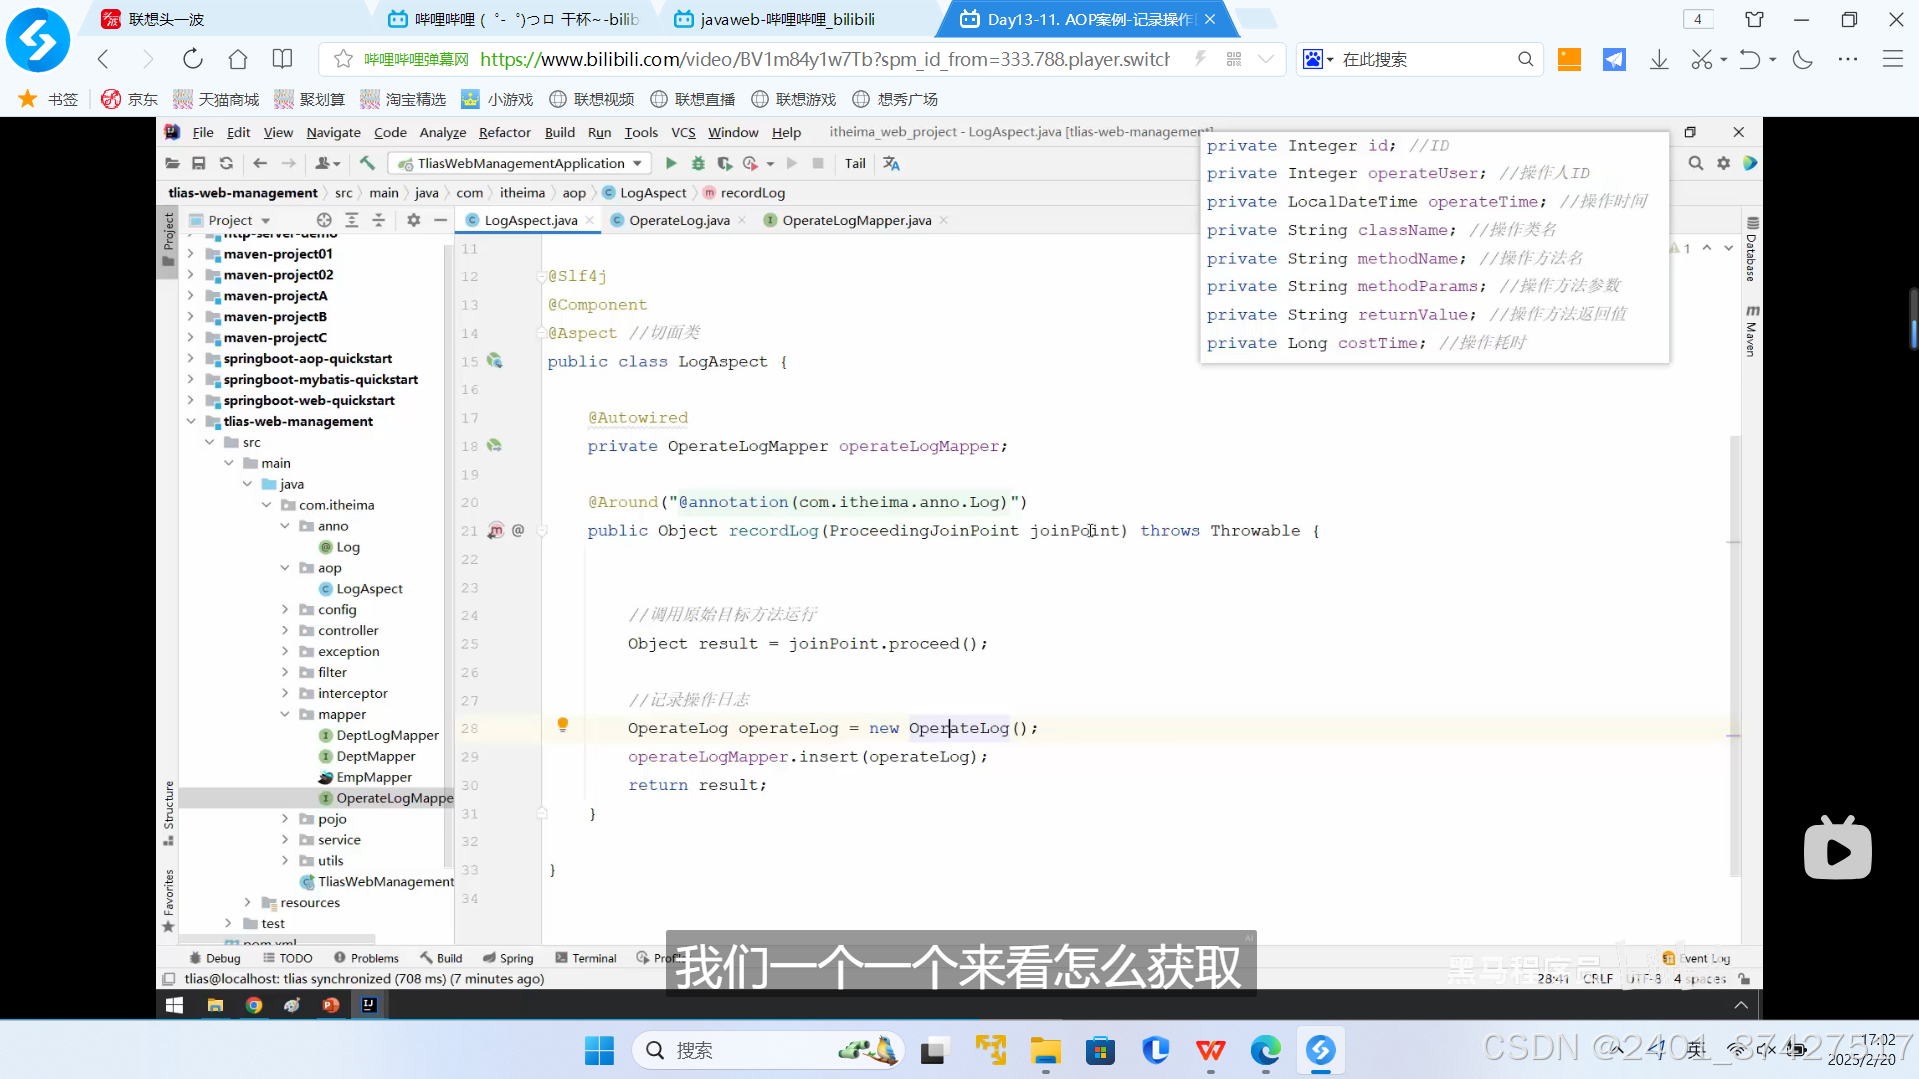Open WPS Office from the taskbar
Image resolution: width=1919 pixels, height=1079 pixels.
coord(1211,1050)
